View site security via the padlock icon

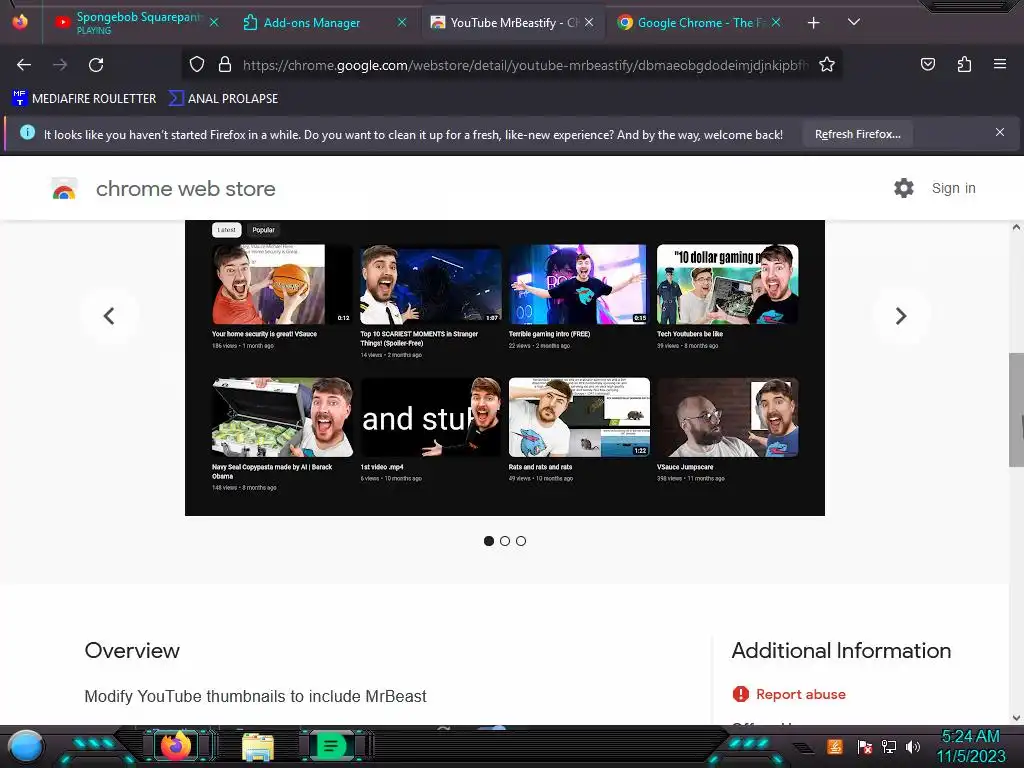pos(225,64)
